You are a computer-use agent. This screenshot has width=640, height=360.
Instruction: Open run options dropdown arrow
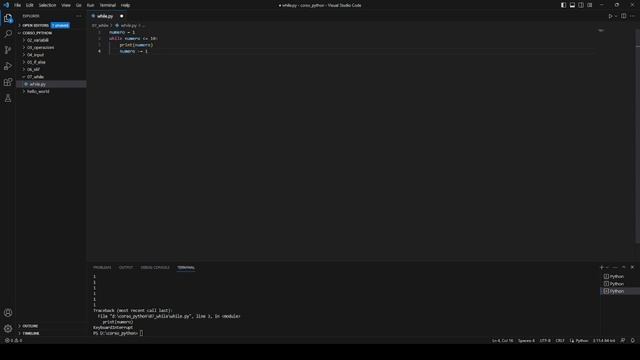tap(616, 16)
